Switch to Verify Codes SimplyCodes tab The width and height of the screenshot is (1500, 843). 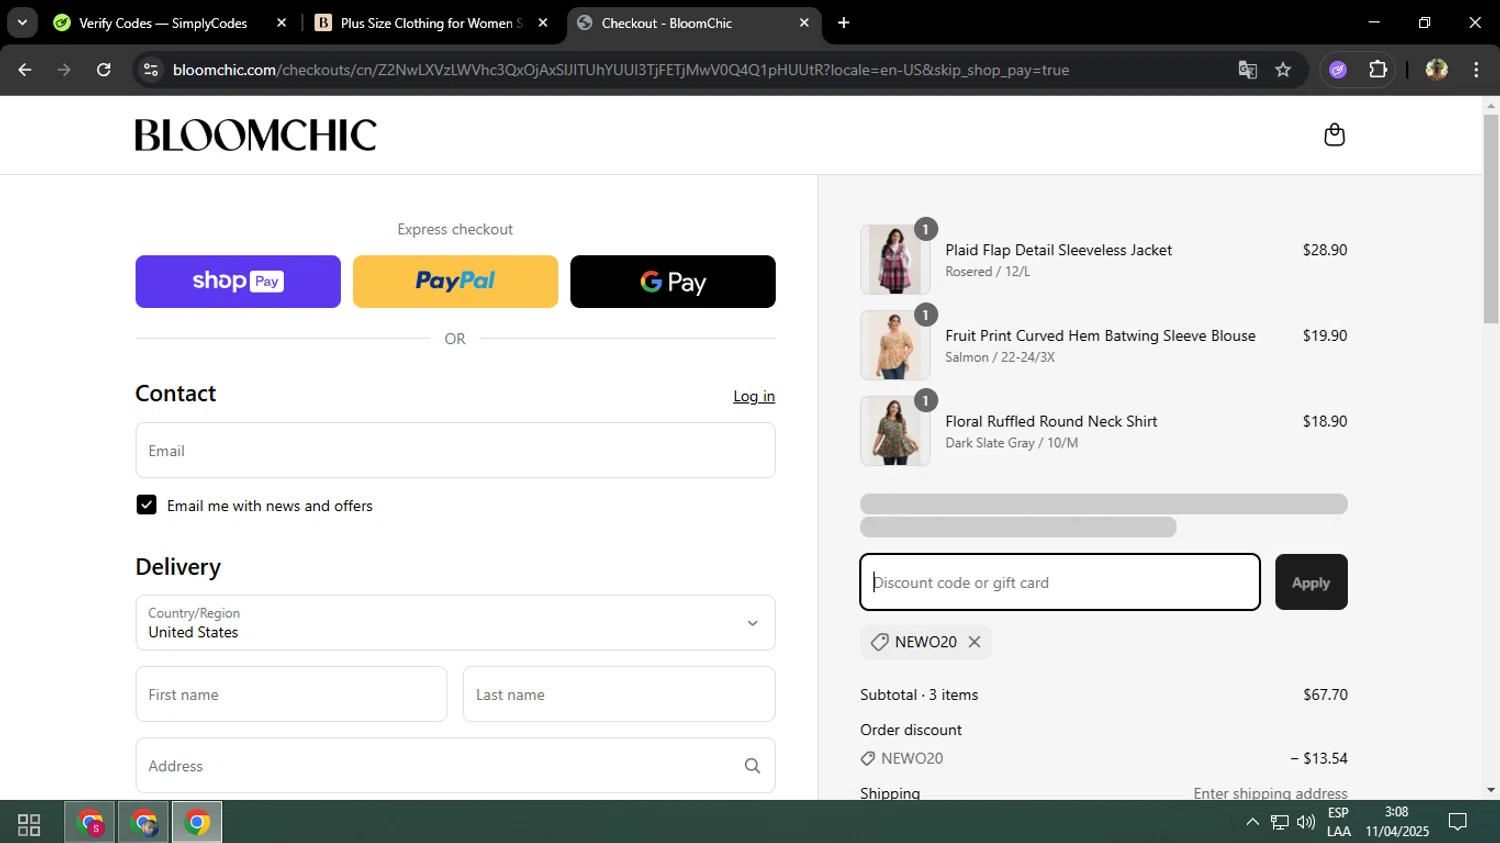coord(165,23)
